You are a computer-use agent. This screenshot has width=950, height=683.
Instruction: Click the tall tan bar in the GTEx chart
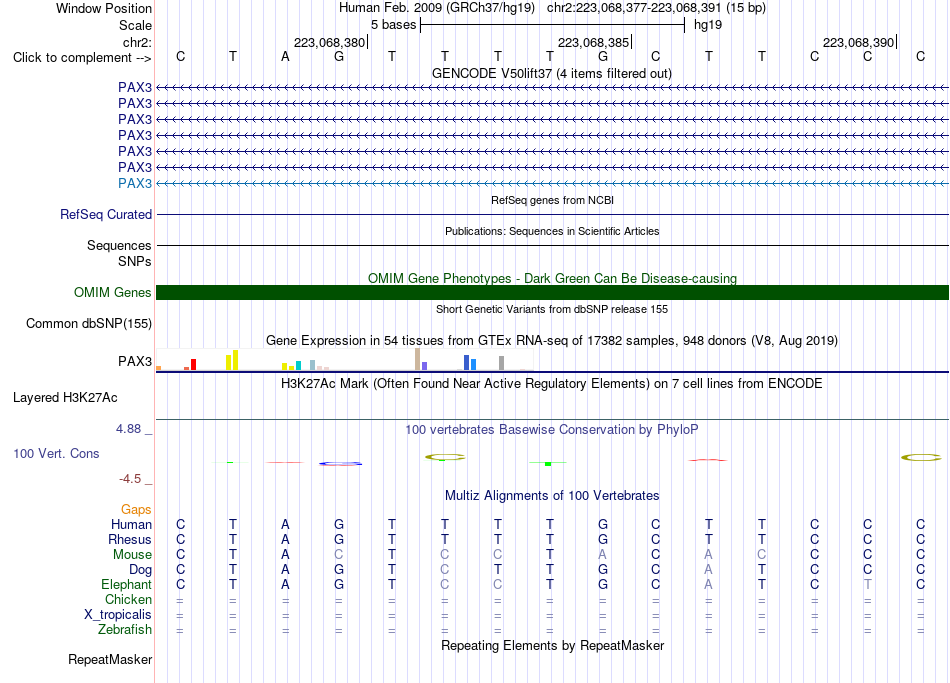click(417, 359)
